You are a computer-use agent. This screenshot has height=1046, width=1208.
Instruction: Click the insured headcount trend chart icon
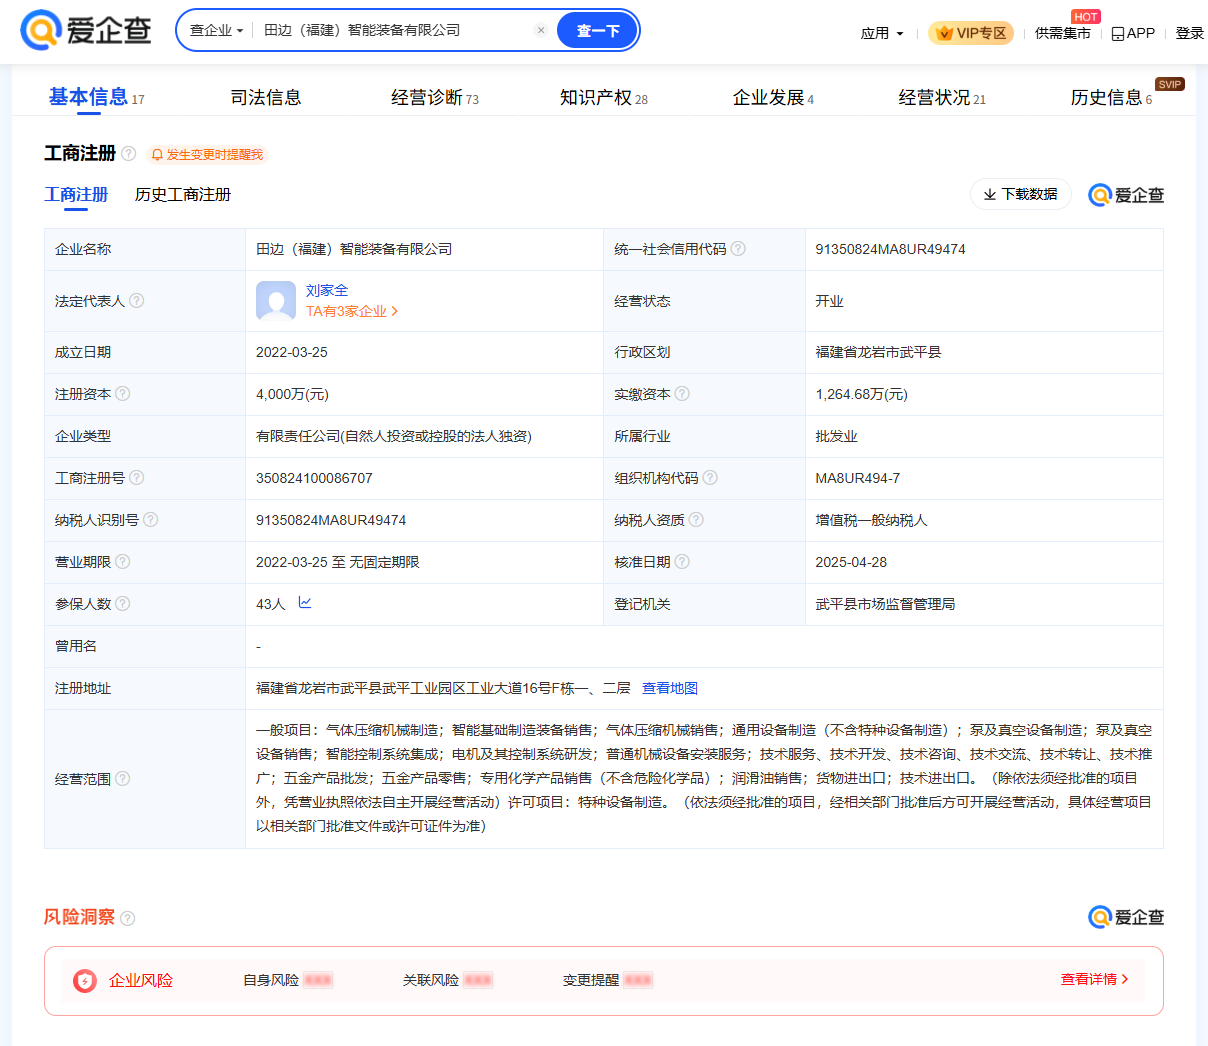pyautogui.click(x=305, y=603)
